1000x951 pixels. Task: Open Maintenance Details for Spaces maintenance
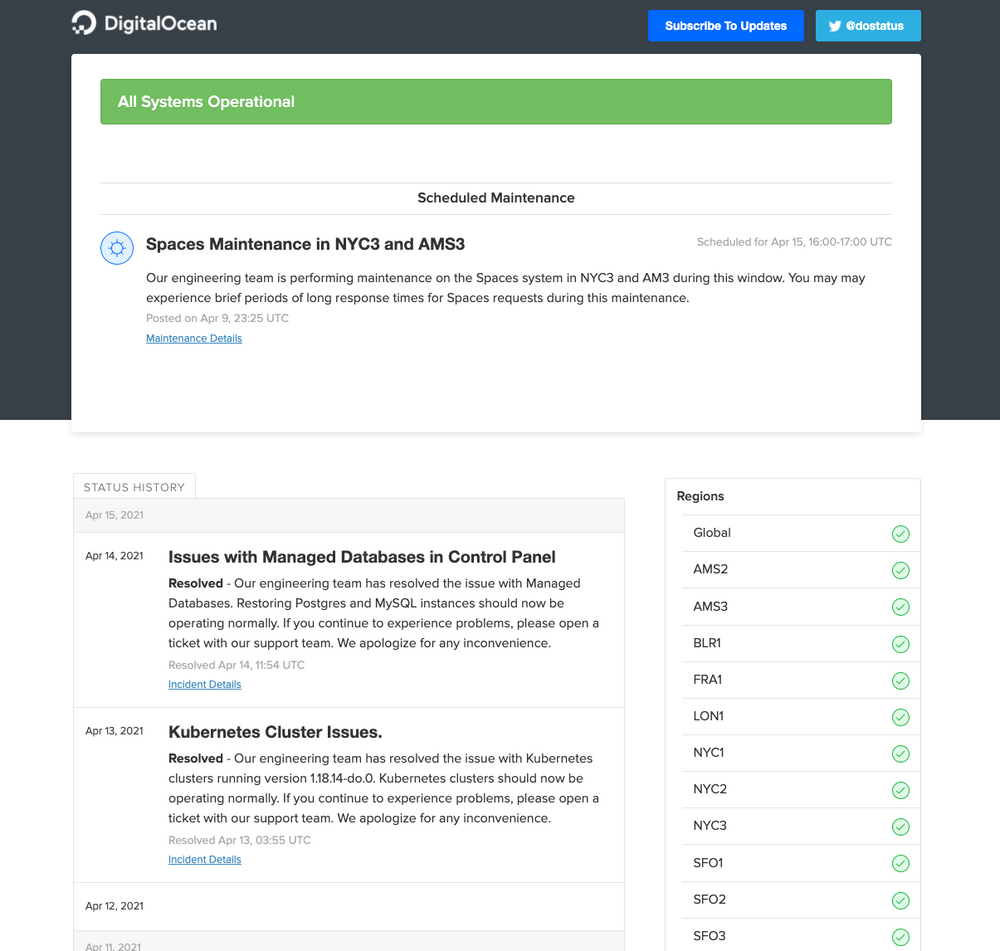coord(193,338)
